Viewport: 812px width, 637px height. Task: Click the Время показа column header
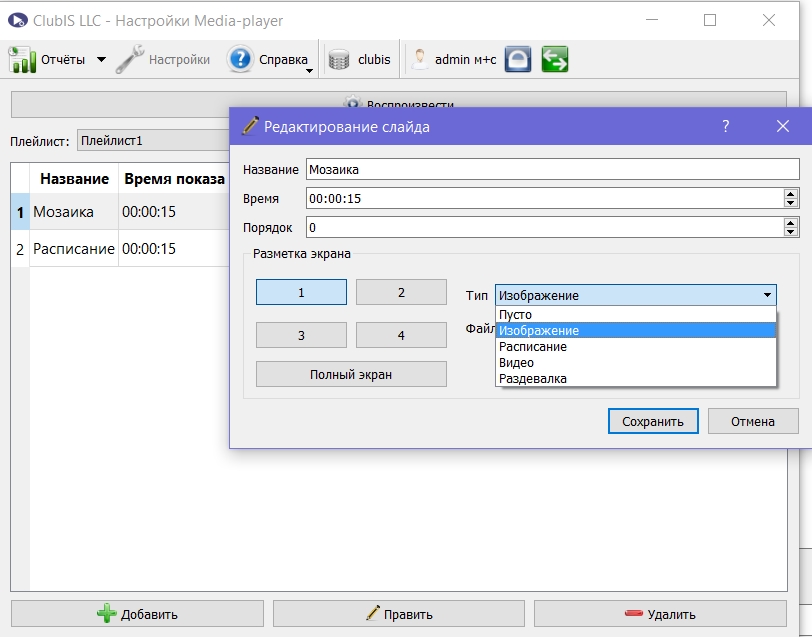[174, 179]
